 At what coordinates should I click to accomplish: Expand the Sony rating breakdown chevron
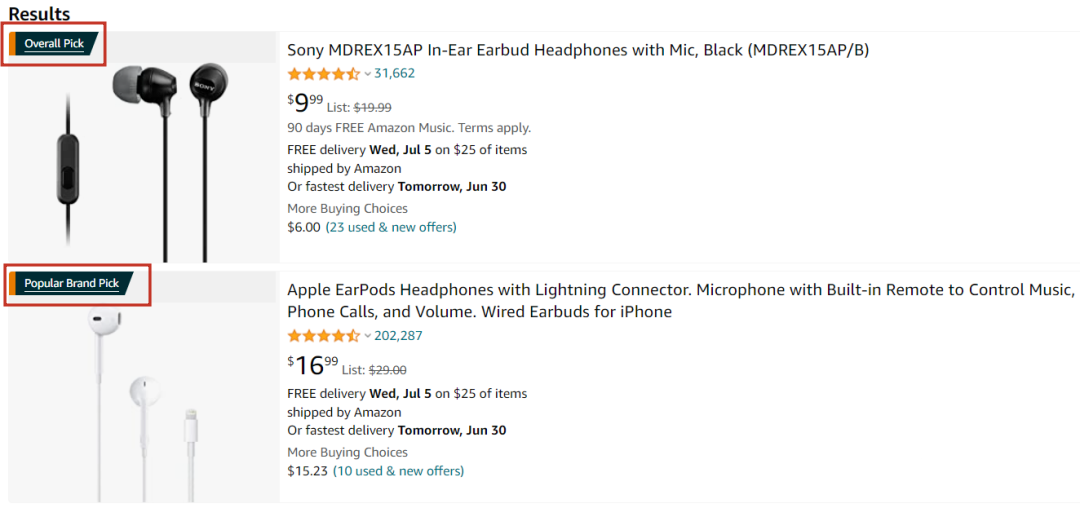(x=367, y=74)
